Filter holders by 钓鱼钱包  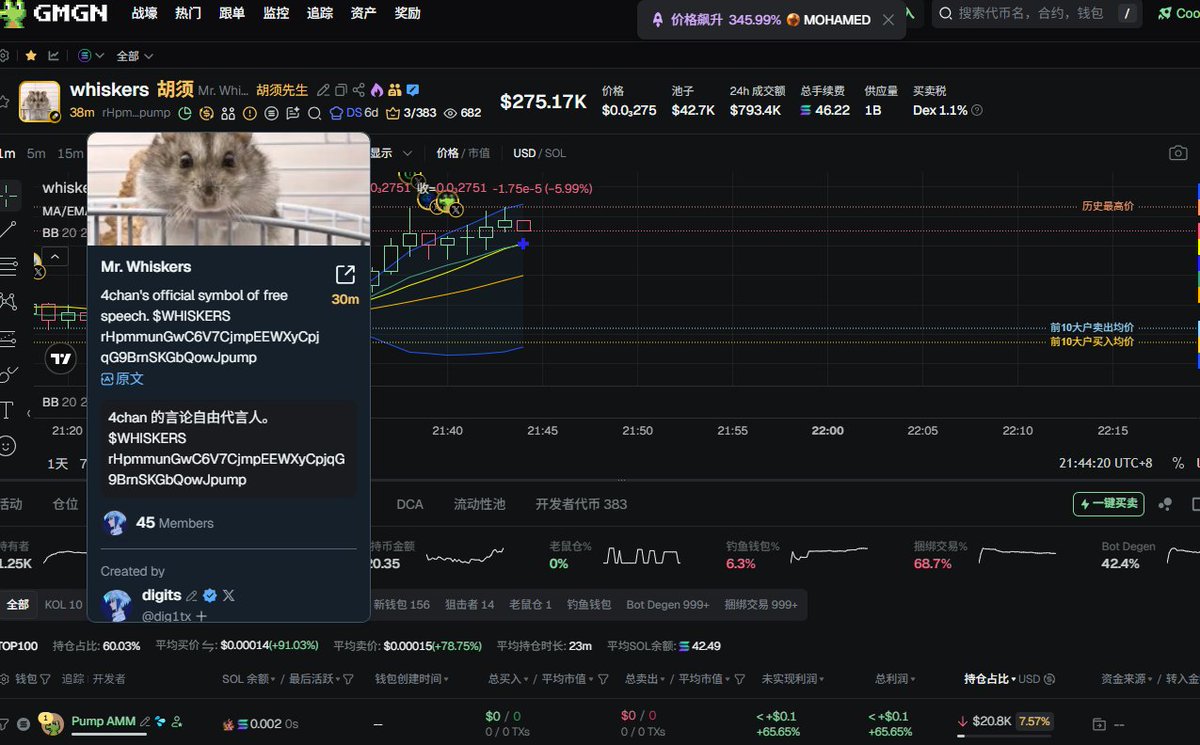(x=589, y=604)
